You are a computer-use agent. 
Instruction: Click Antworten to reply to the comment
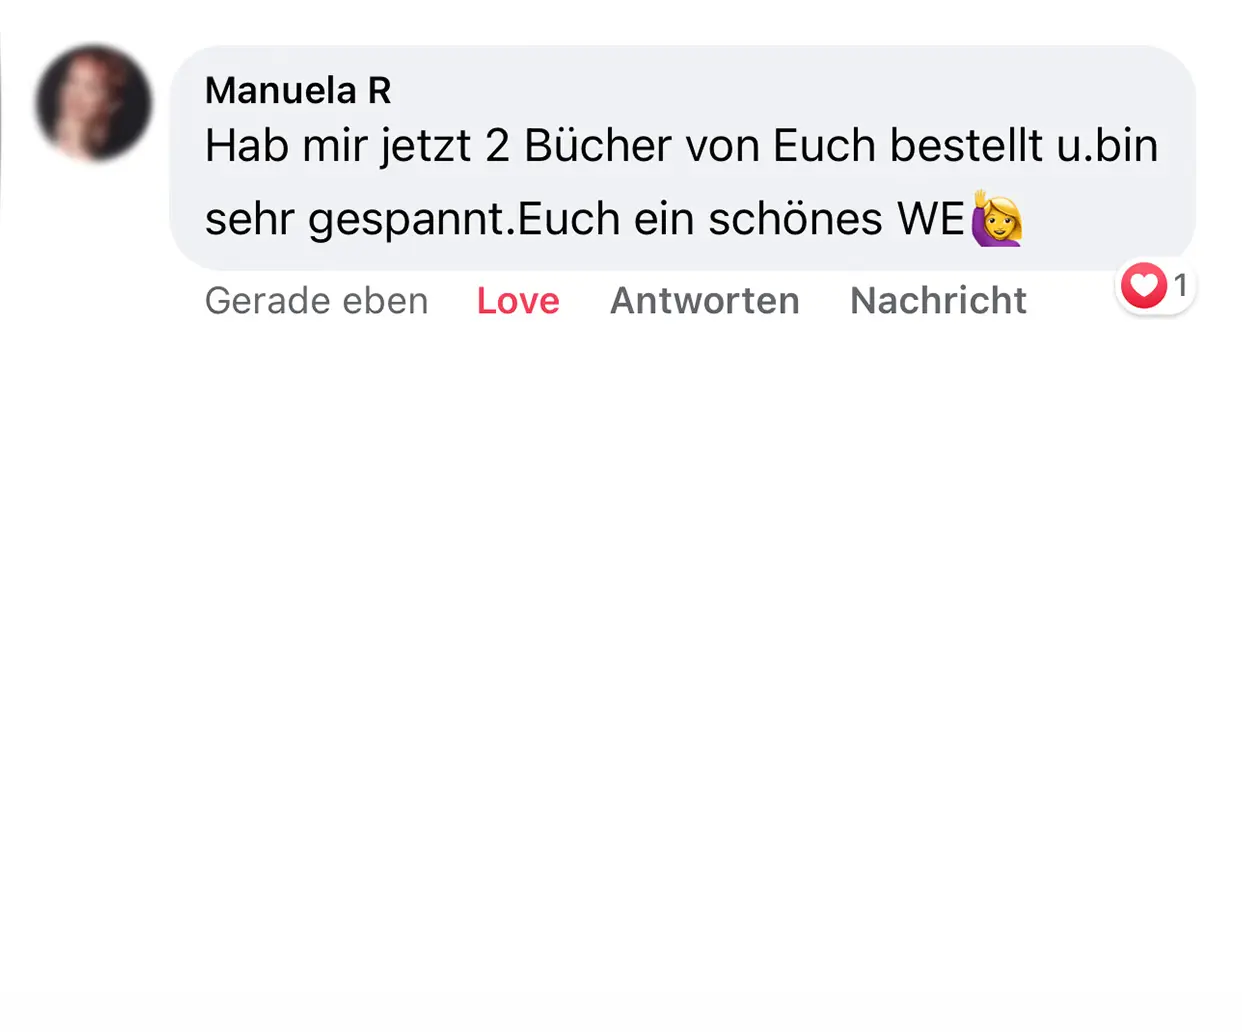[x=704, y=300]
